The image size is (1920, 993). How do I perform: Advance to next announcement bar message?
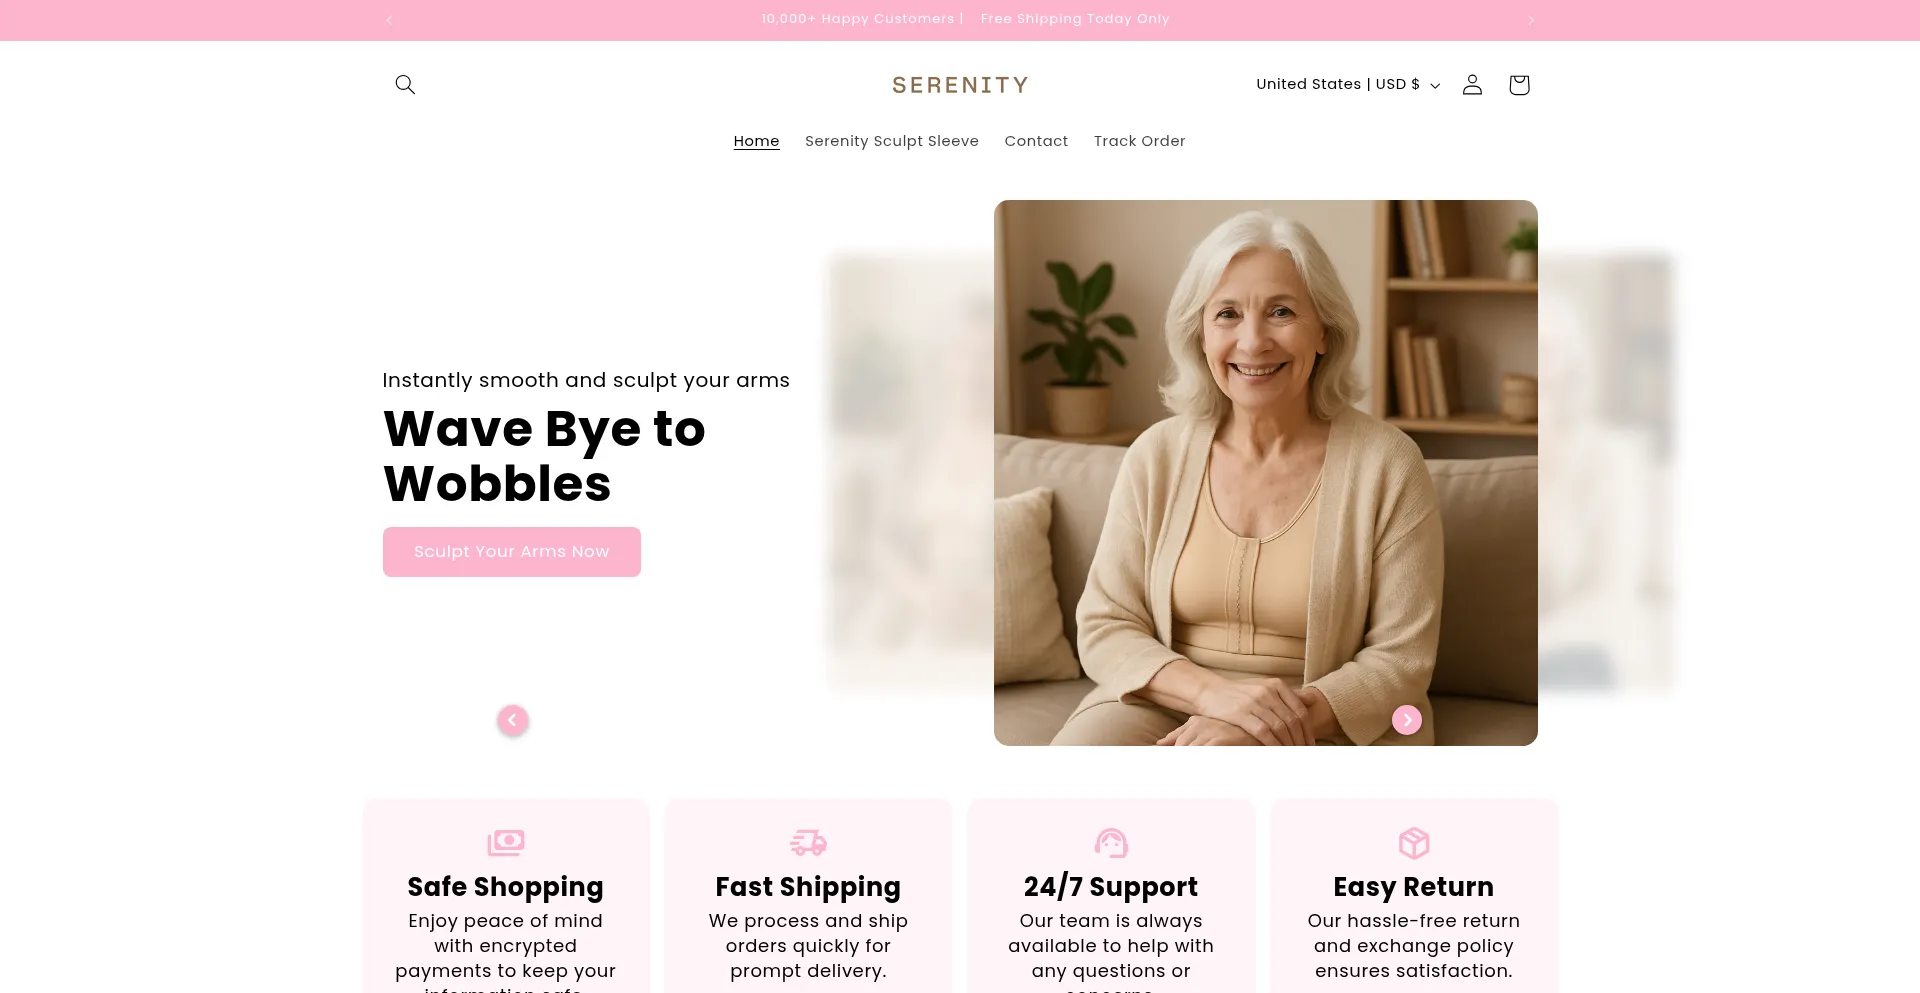1531,20
